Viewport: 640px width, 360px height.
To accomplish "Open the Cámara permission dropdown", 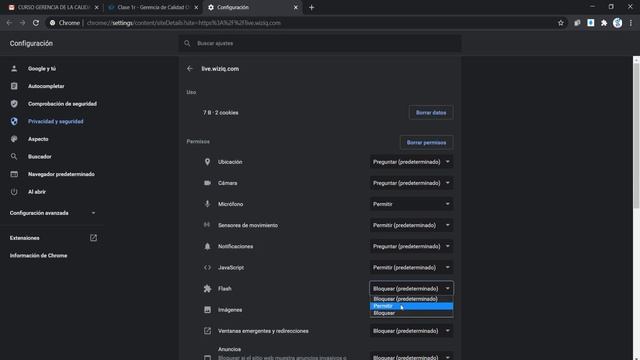I will click(411, 183).
